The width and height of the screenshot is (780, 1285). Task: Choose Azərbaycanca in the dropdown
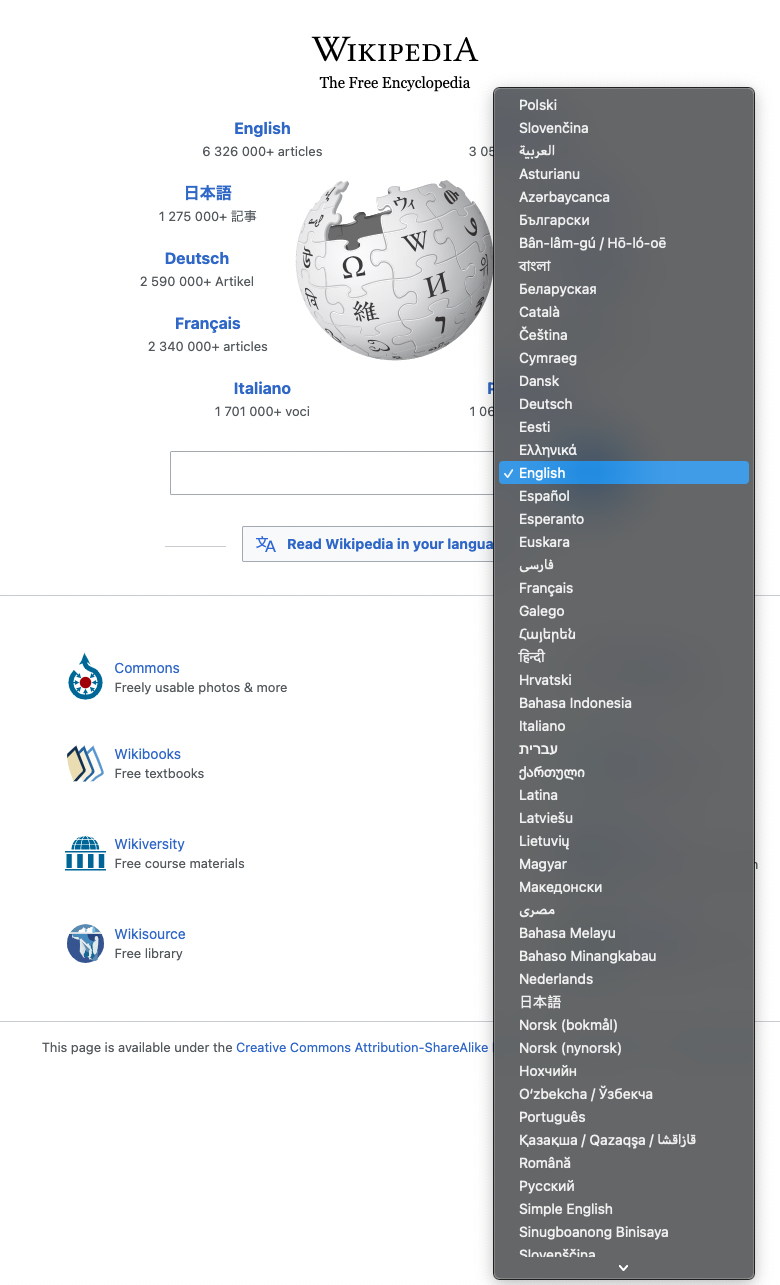(624, 197)
